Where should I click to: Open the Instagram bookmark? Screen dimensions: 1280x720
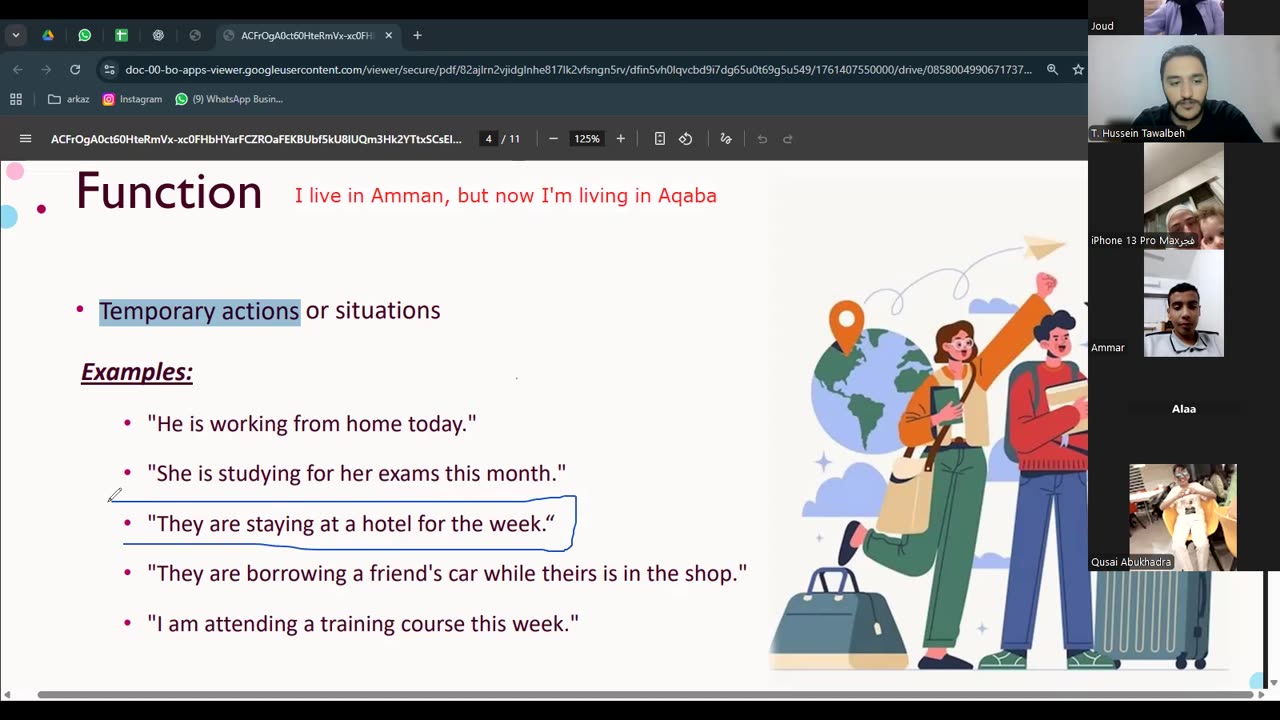click(132, 99)
